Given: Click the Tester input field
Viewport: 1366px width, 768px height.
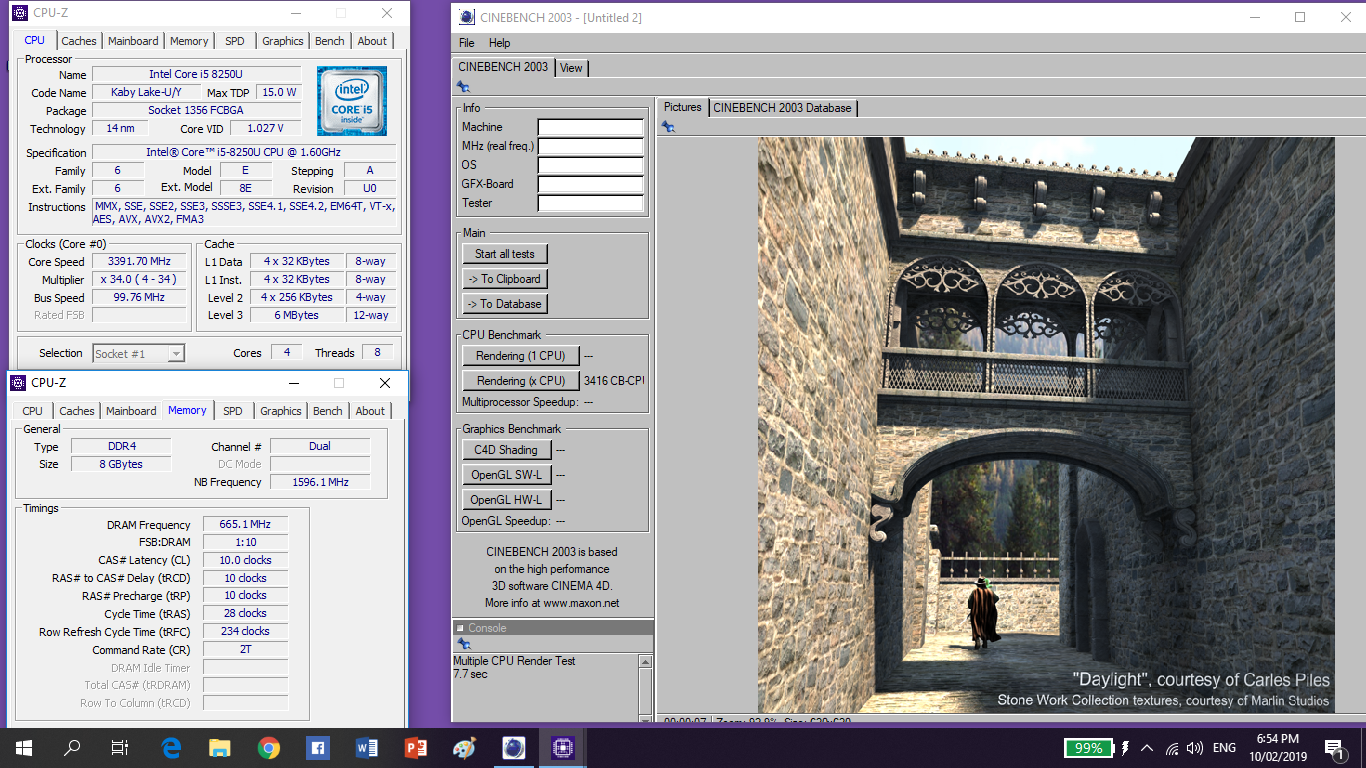Looking at the screenshot, I should tap(591, 203).
